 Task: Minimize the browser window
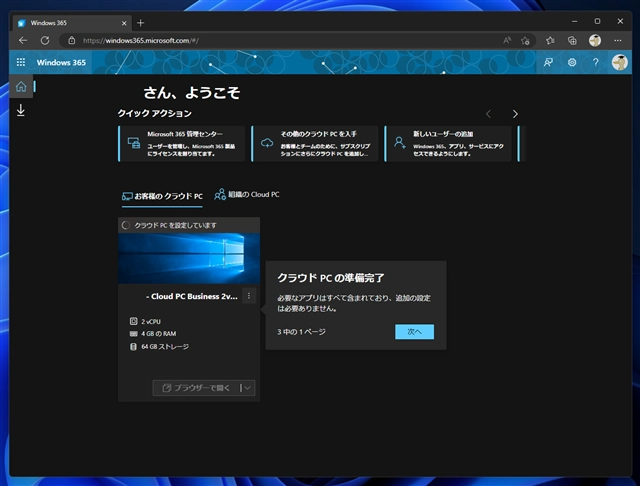tap(574, 21)
